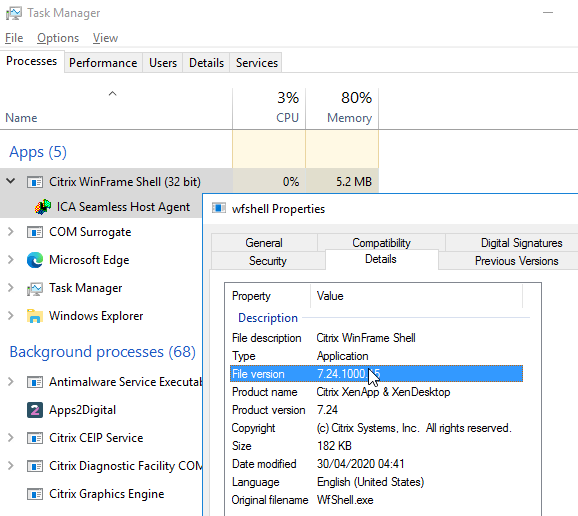Select the Product version 7.24 row

376,410
